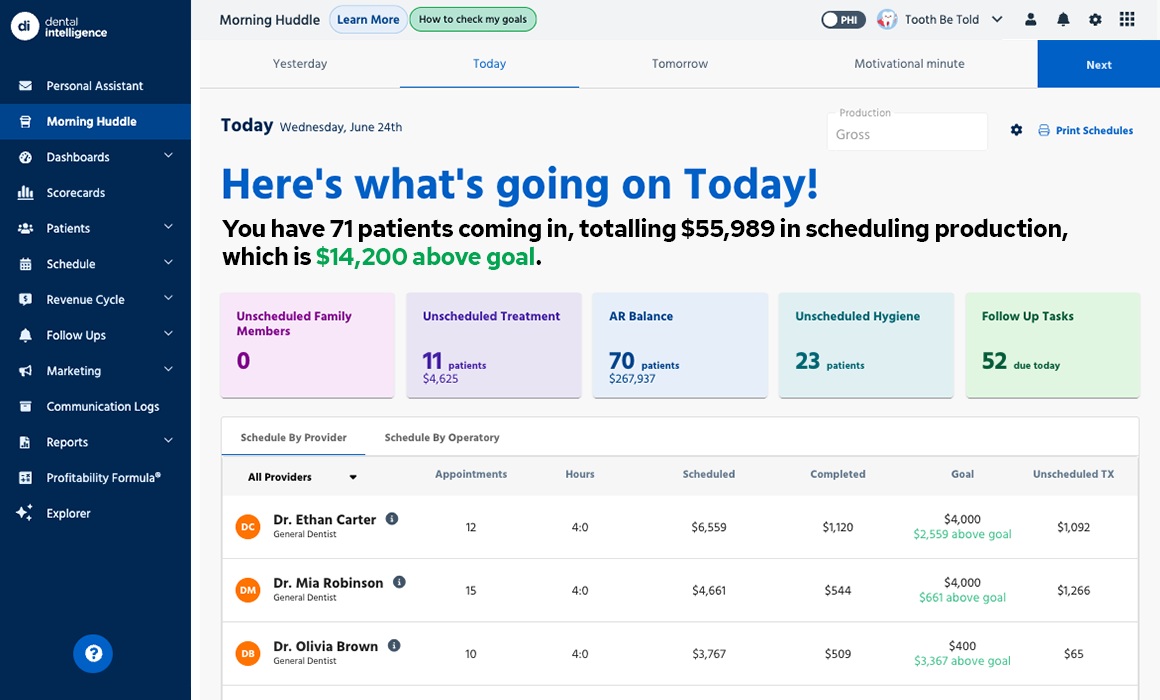Screen dimensions: 1160x700
Task: Click the Personal Assistant envelope icon
Action: tap(25, 86)
